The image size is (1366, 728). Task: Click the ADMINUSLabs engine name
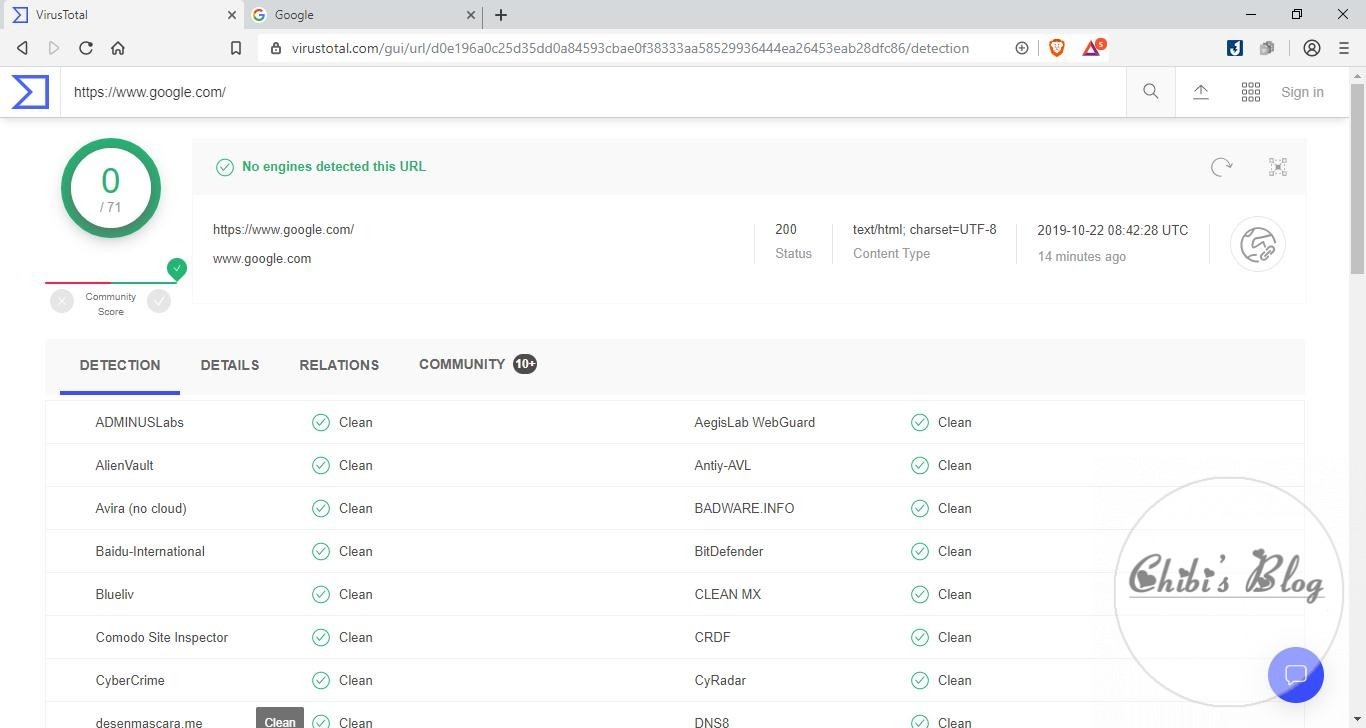pyautogui.click(x=140, y=422)
